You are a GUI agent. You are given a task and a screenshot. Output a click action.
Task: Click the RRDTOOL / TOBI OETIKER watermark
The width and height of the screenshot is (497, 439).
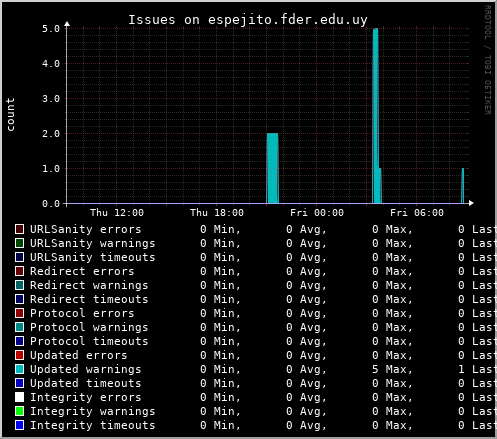[488, 60]
